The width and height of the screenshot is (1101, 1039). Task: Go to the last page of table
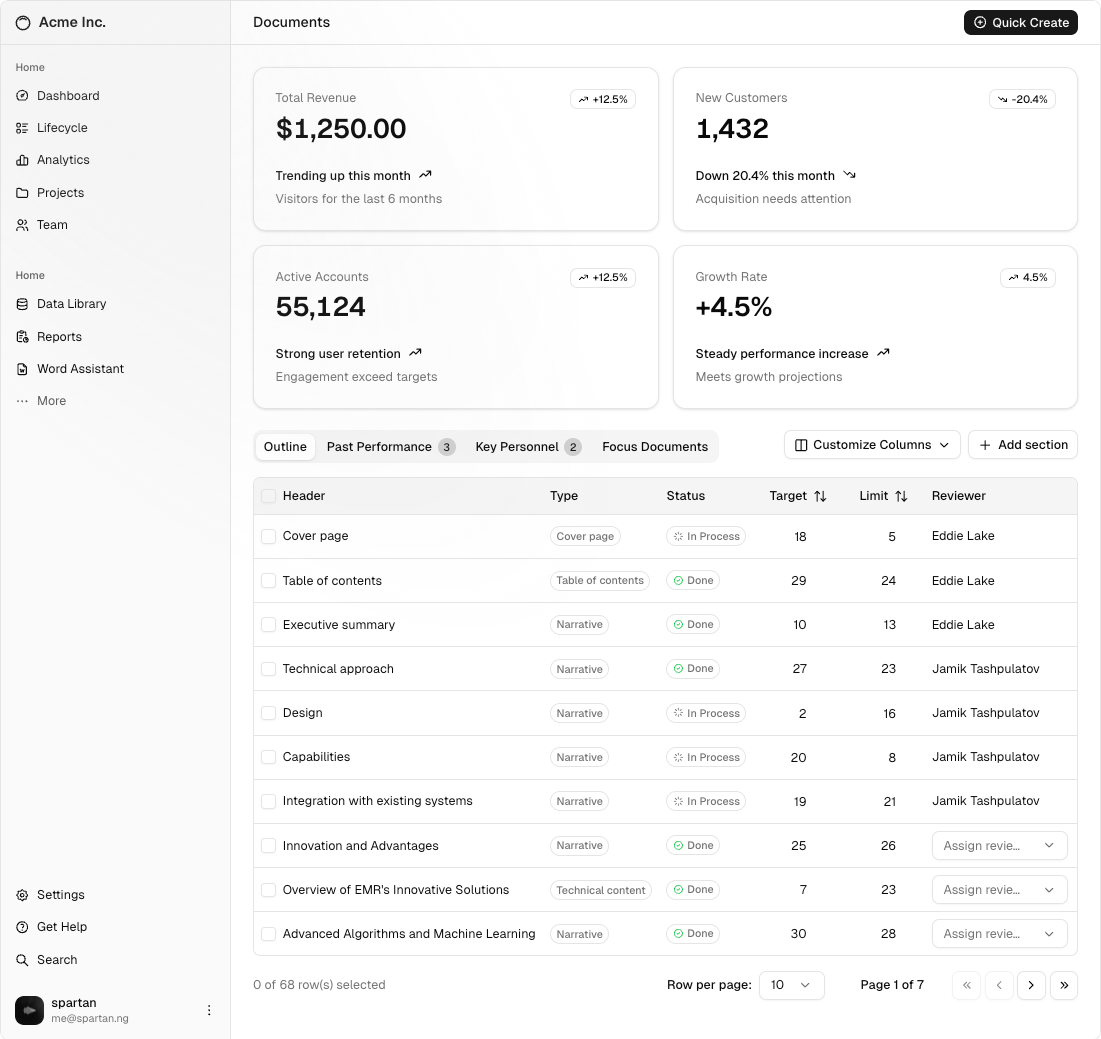(x=1064, y=985)
